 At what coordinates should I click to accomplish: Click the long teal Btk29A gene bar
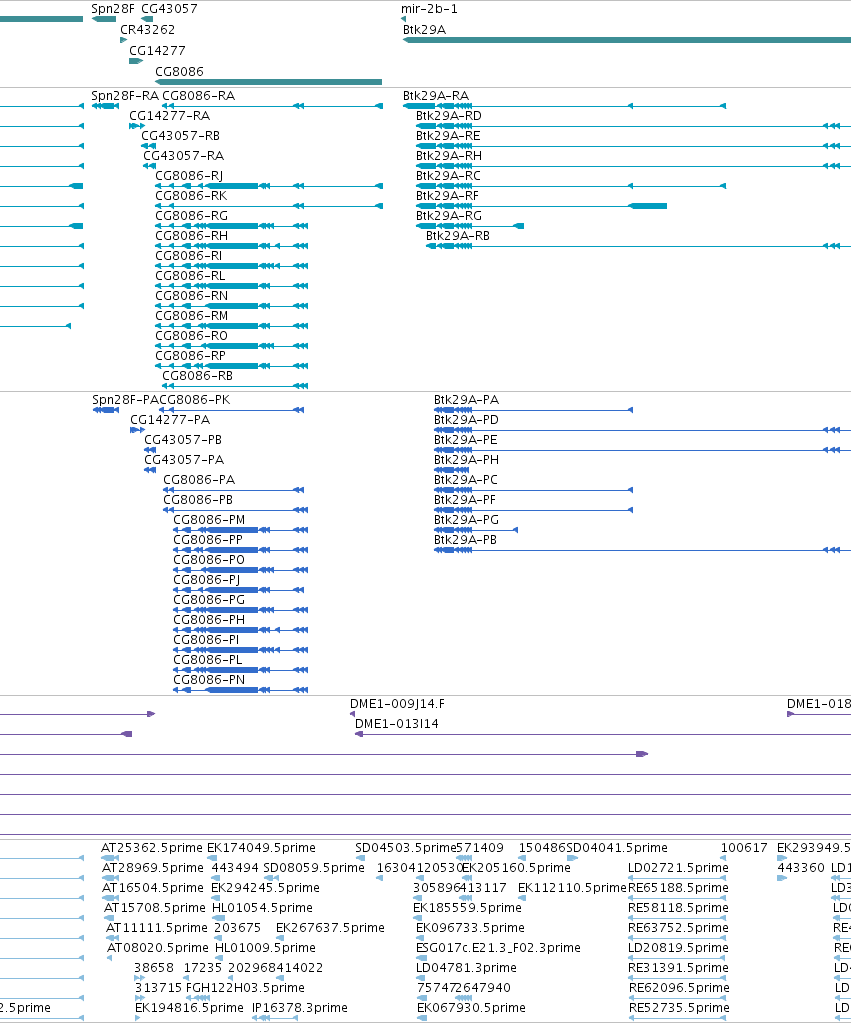click(x=627, y=40)
